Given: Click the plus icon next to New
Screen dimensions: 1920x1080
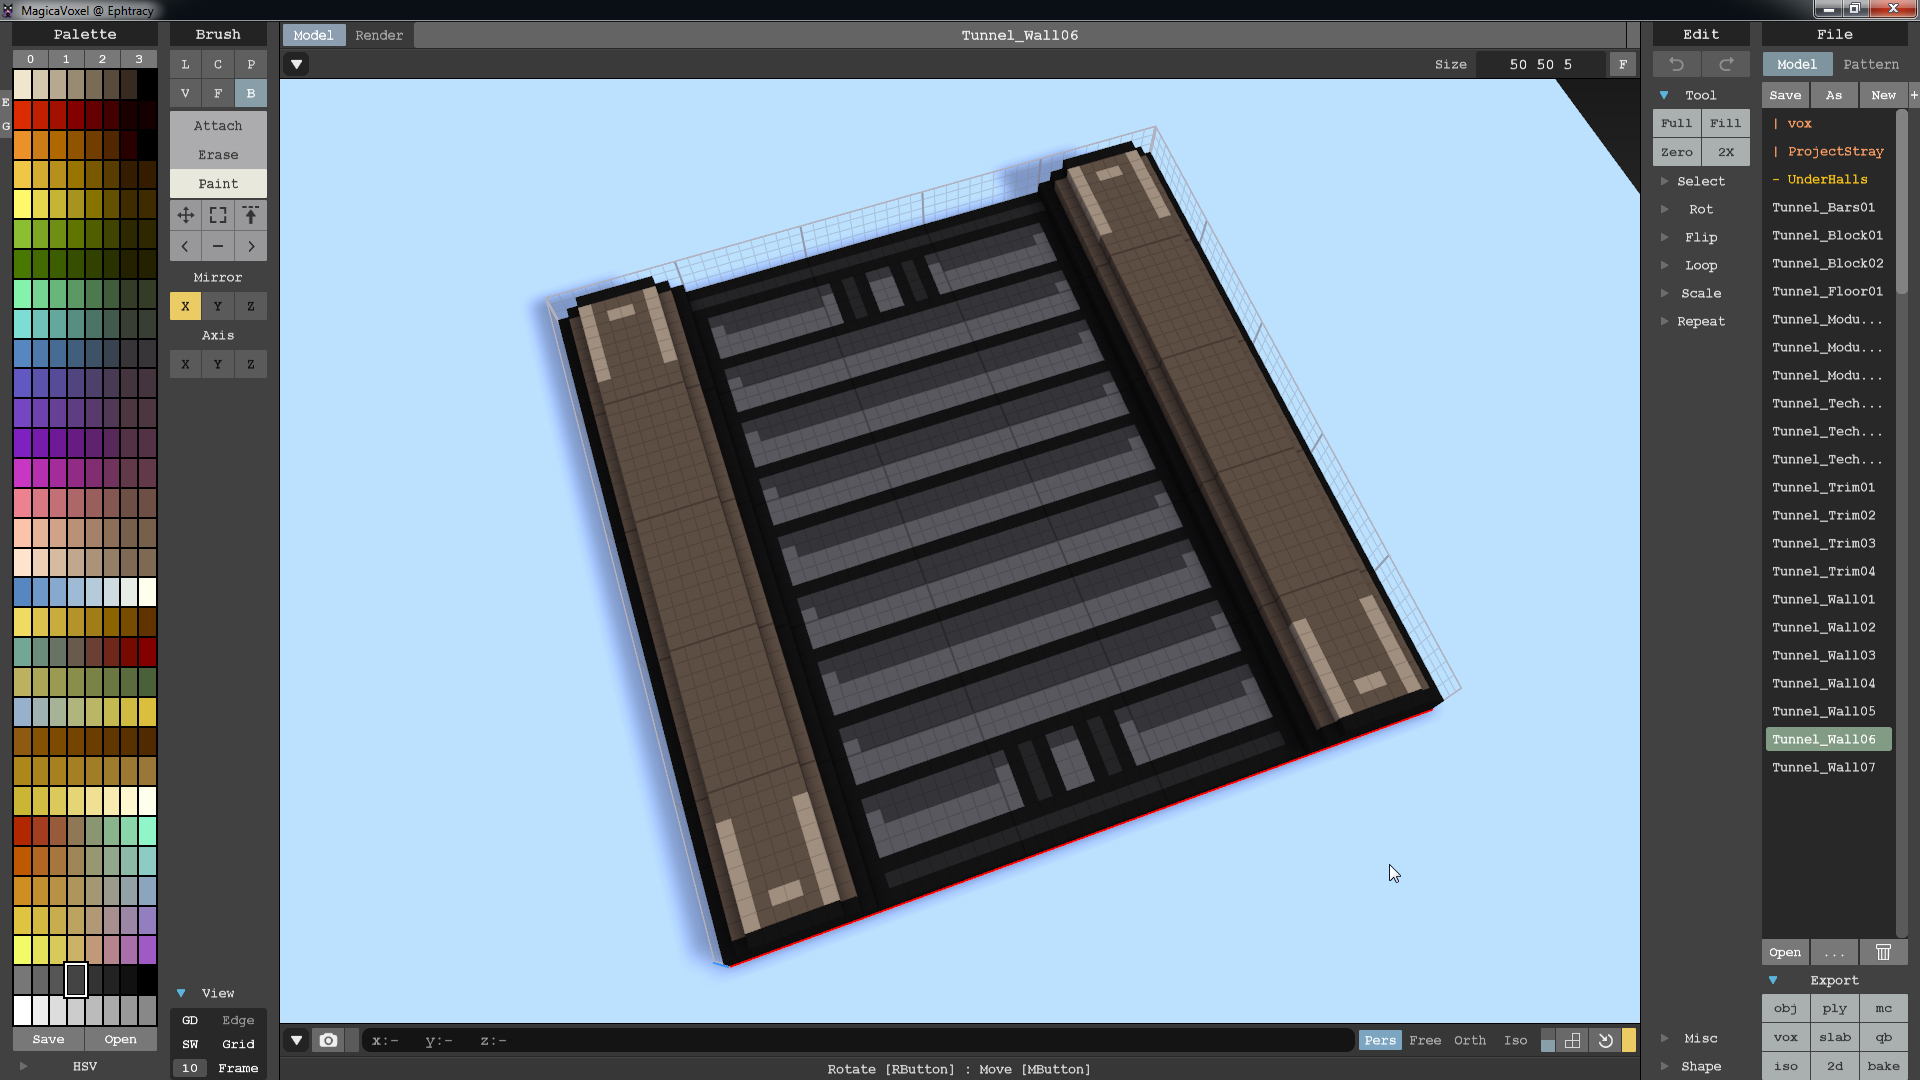Looking at the screenshot, I should [1914, 95].
